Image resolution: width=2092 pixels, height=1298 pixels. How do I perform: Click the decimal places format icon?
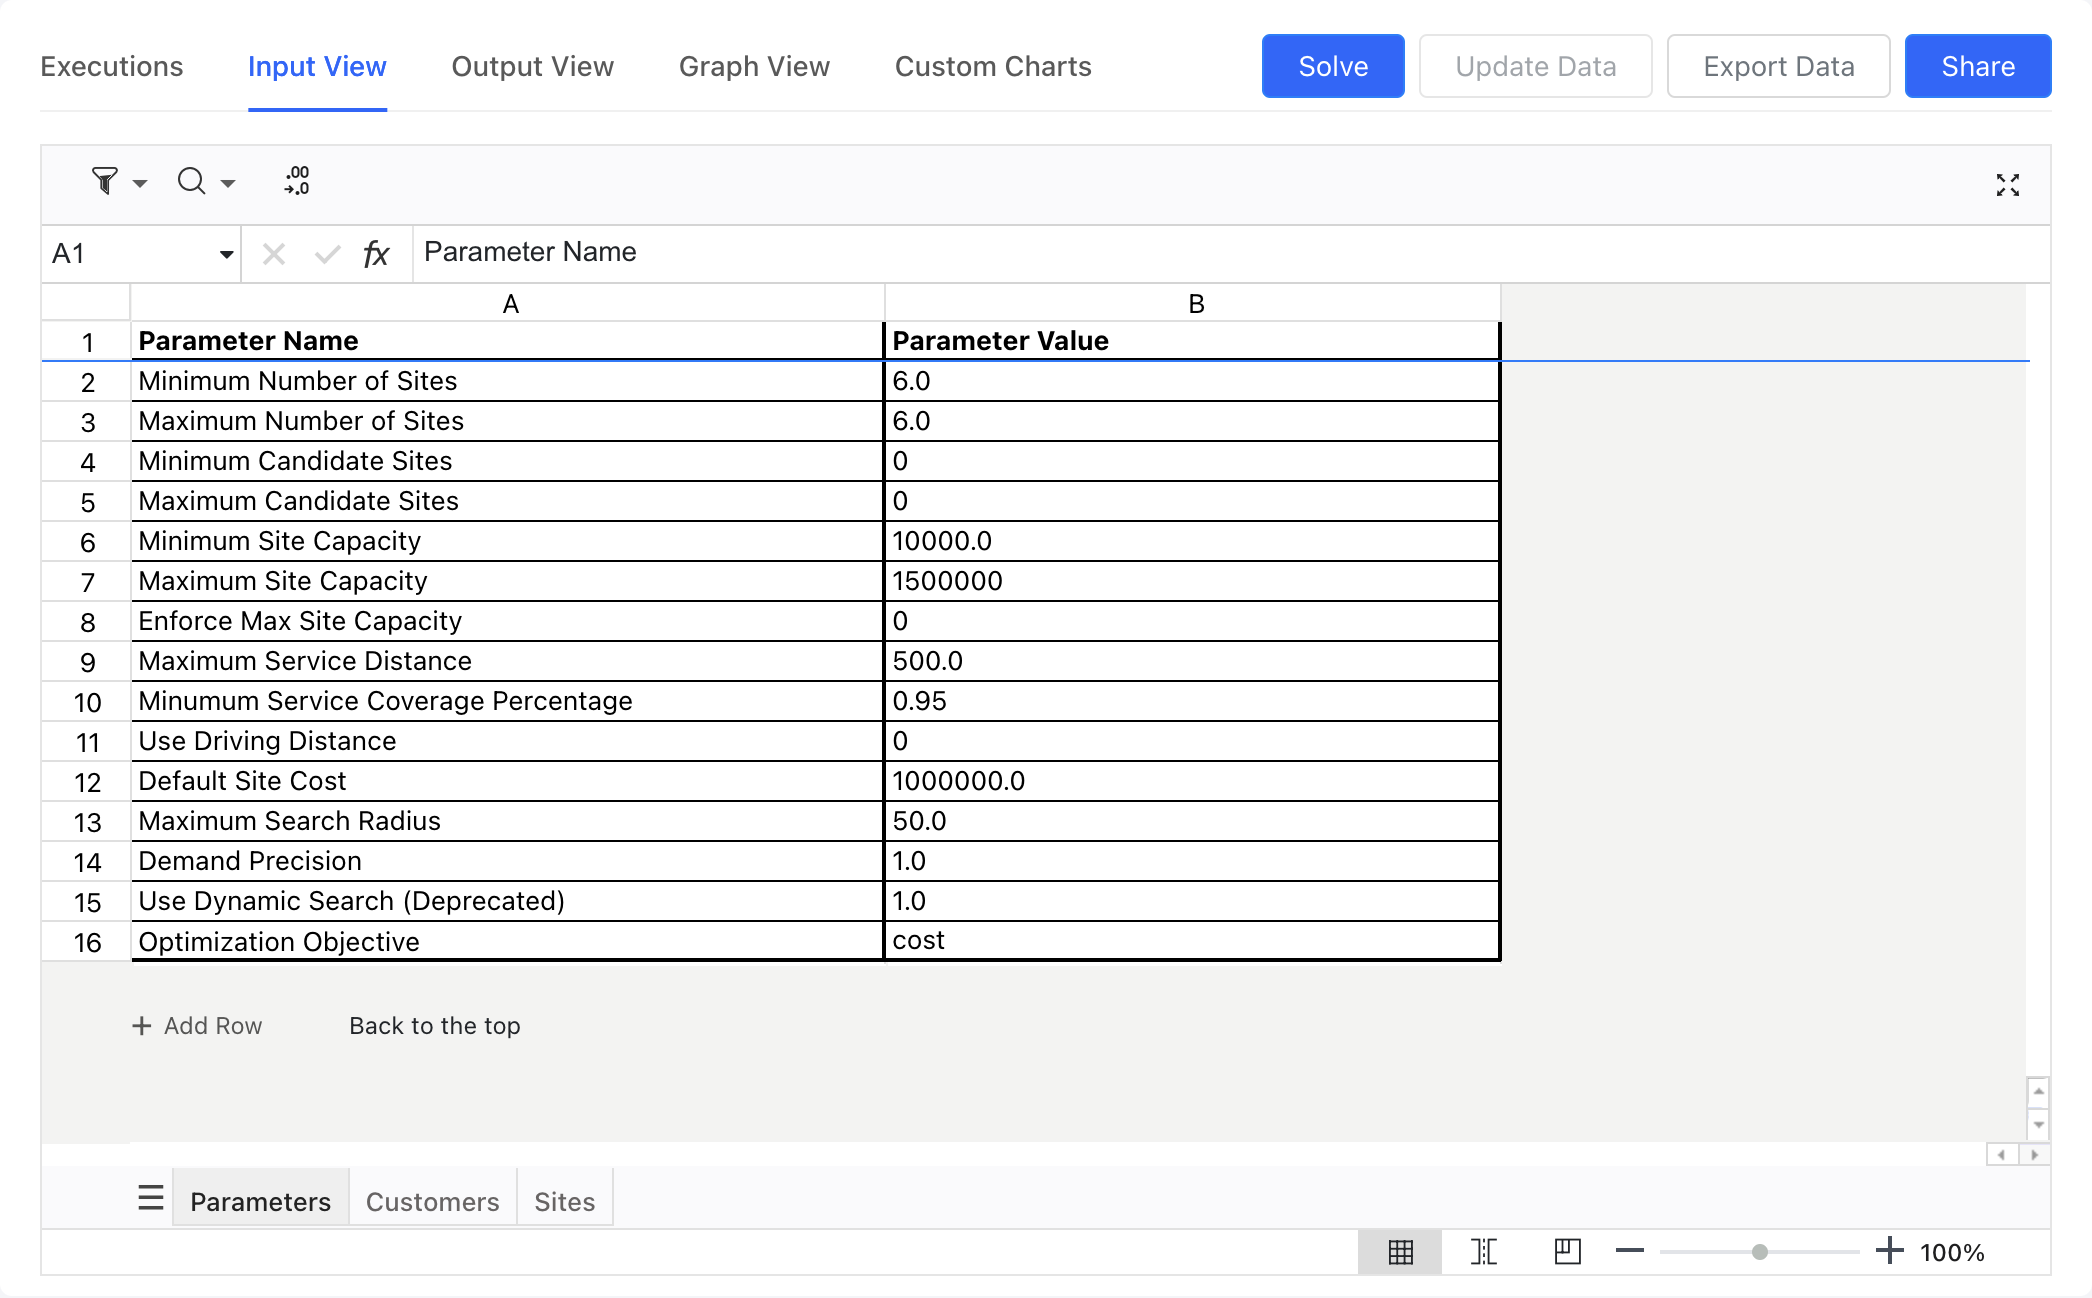pos(297,181)
